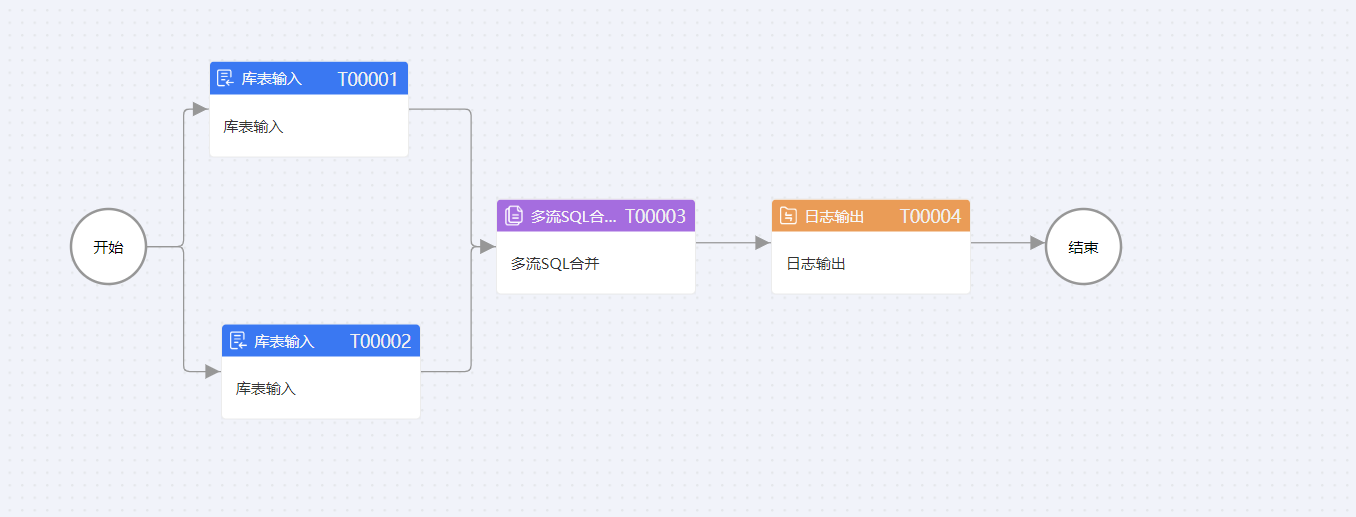Select the arrow from 日志输出 to 结束

(1007, 243)
